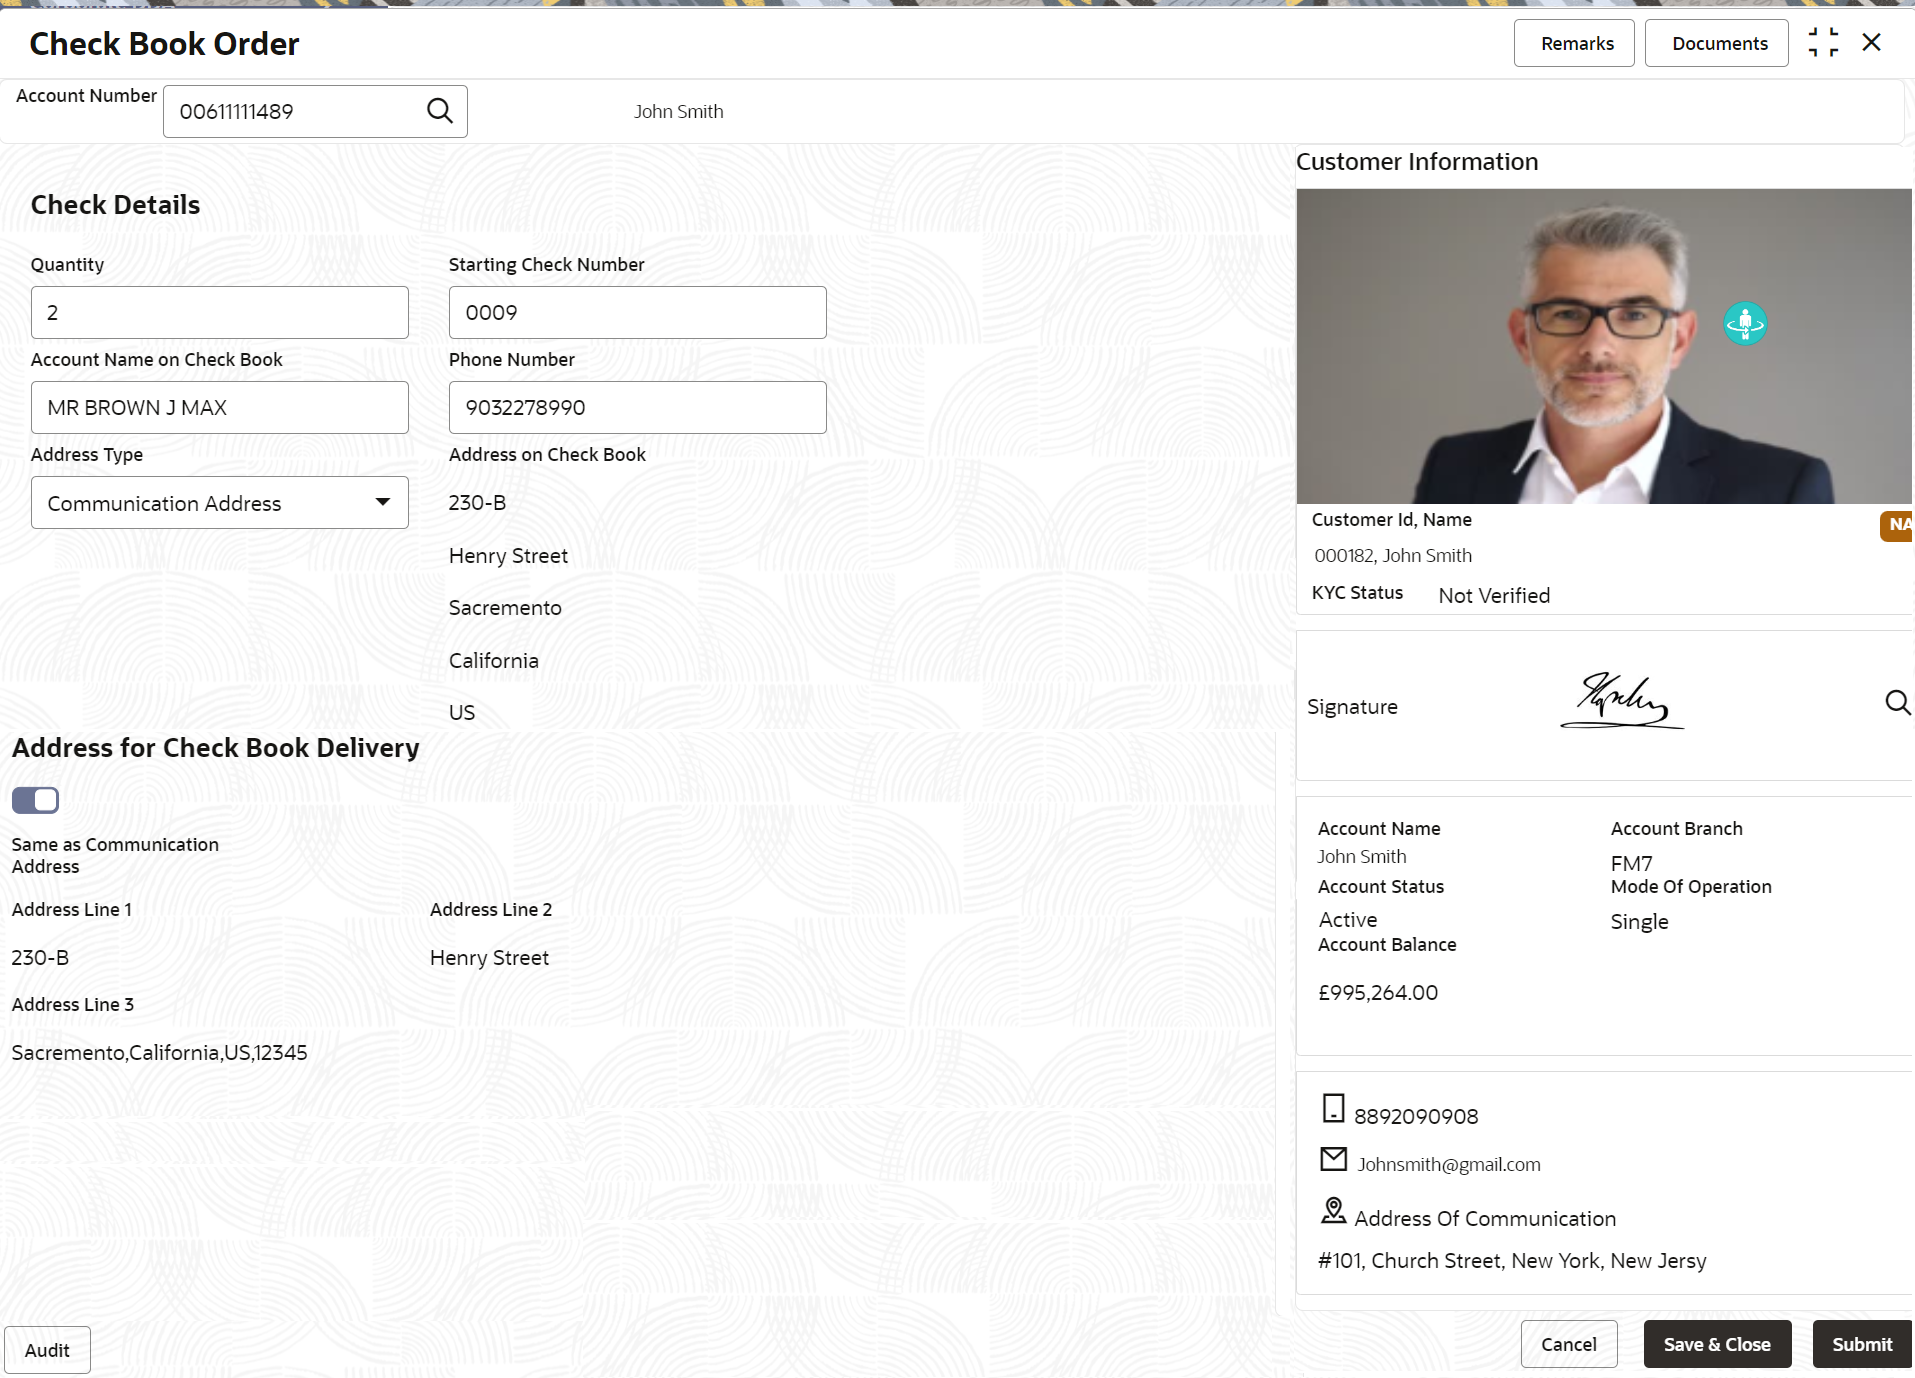Viewport: 1915px width, 1378px height.
Task: Click the phone number 8892090908
Action: coord(1416,1116)
